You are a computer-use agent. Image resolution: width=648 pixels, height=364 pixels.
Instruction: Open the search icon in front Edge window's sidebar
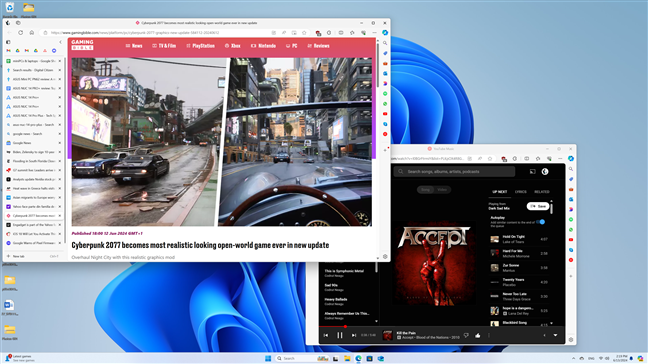[x=385, y=43]
